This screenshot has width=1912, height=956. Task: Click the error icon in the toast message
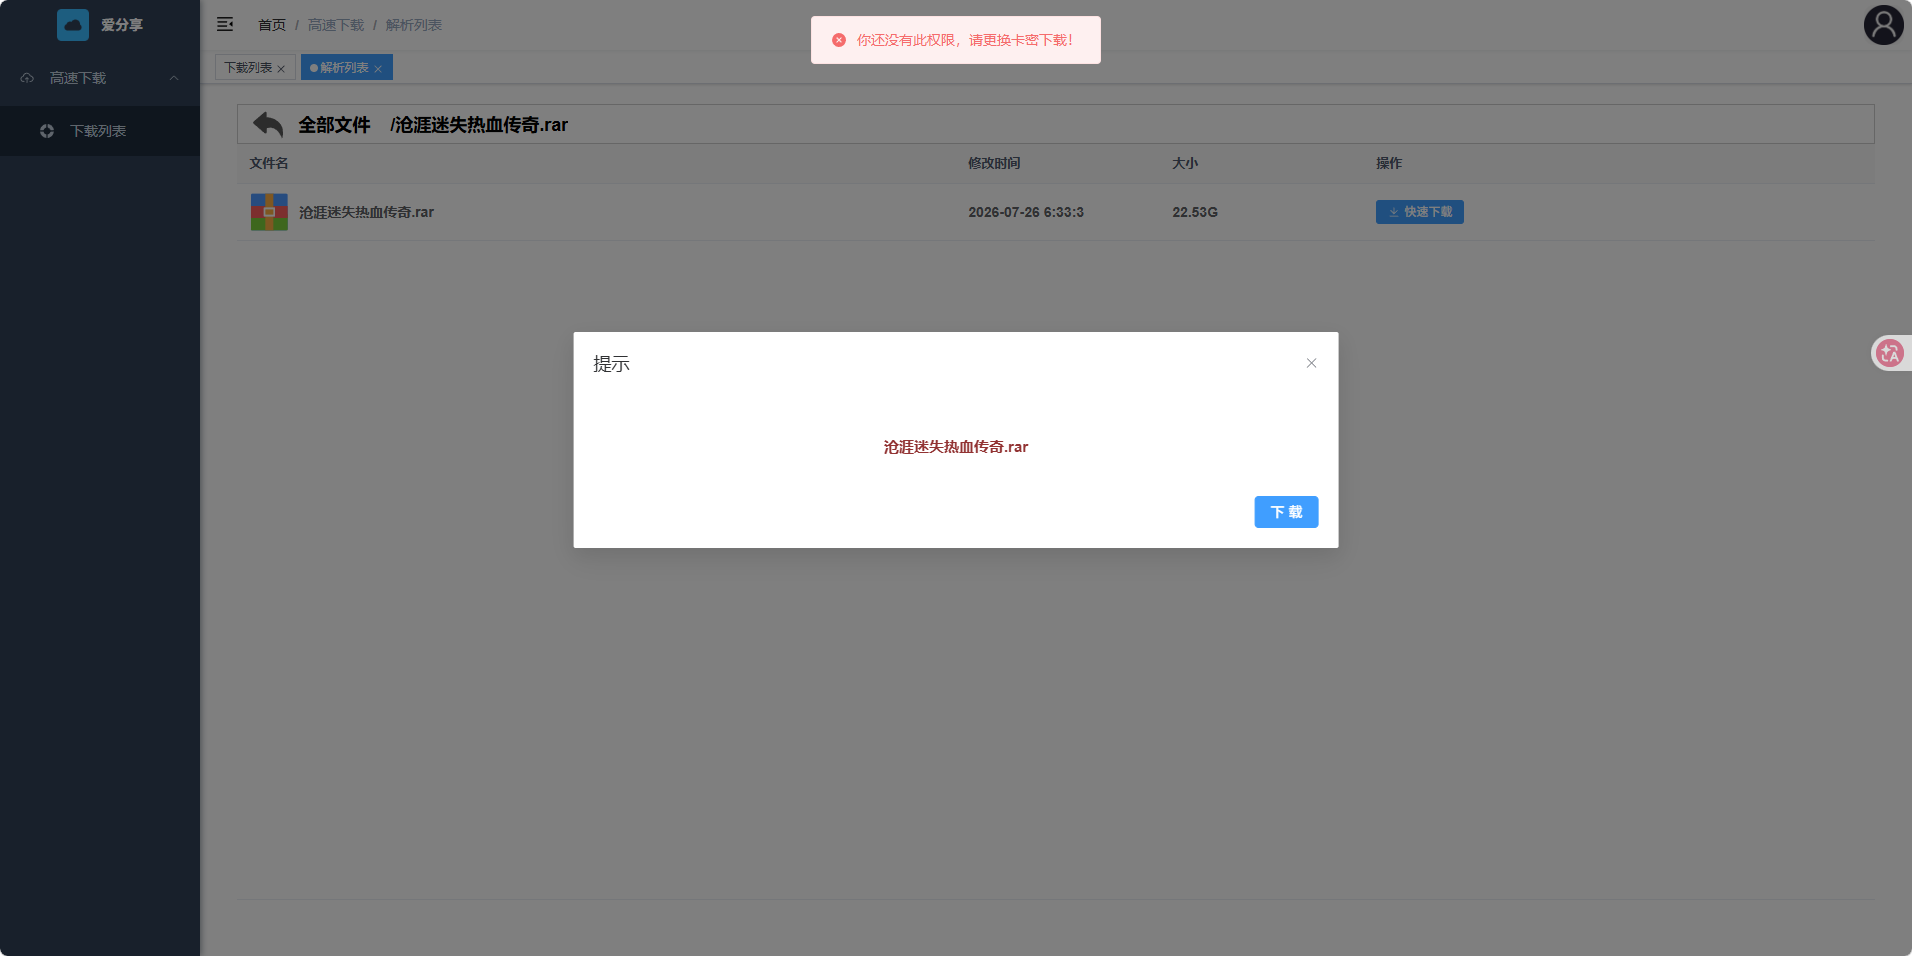point(839,40)
